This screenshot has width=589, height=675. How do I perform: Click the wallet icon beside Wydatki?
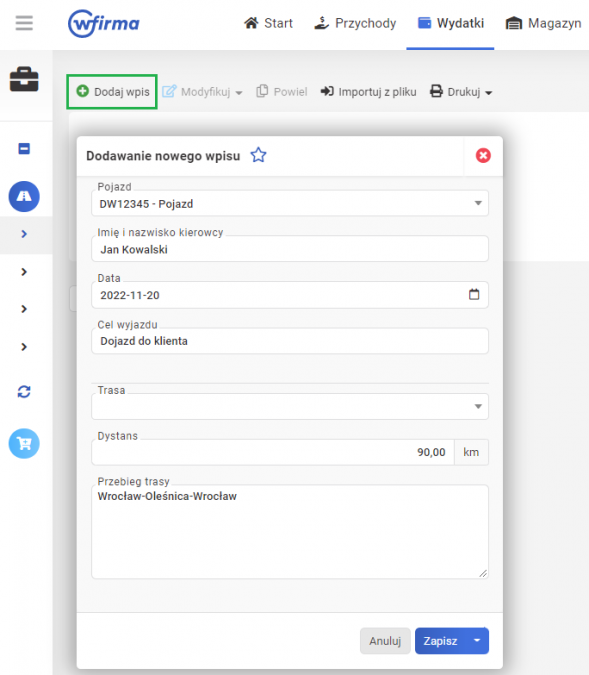[425, 23]
